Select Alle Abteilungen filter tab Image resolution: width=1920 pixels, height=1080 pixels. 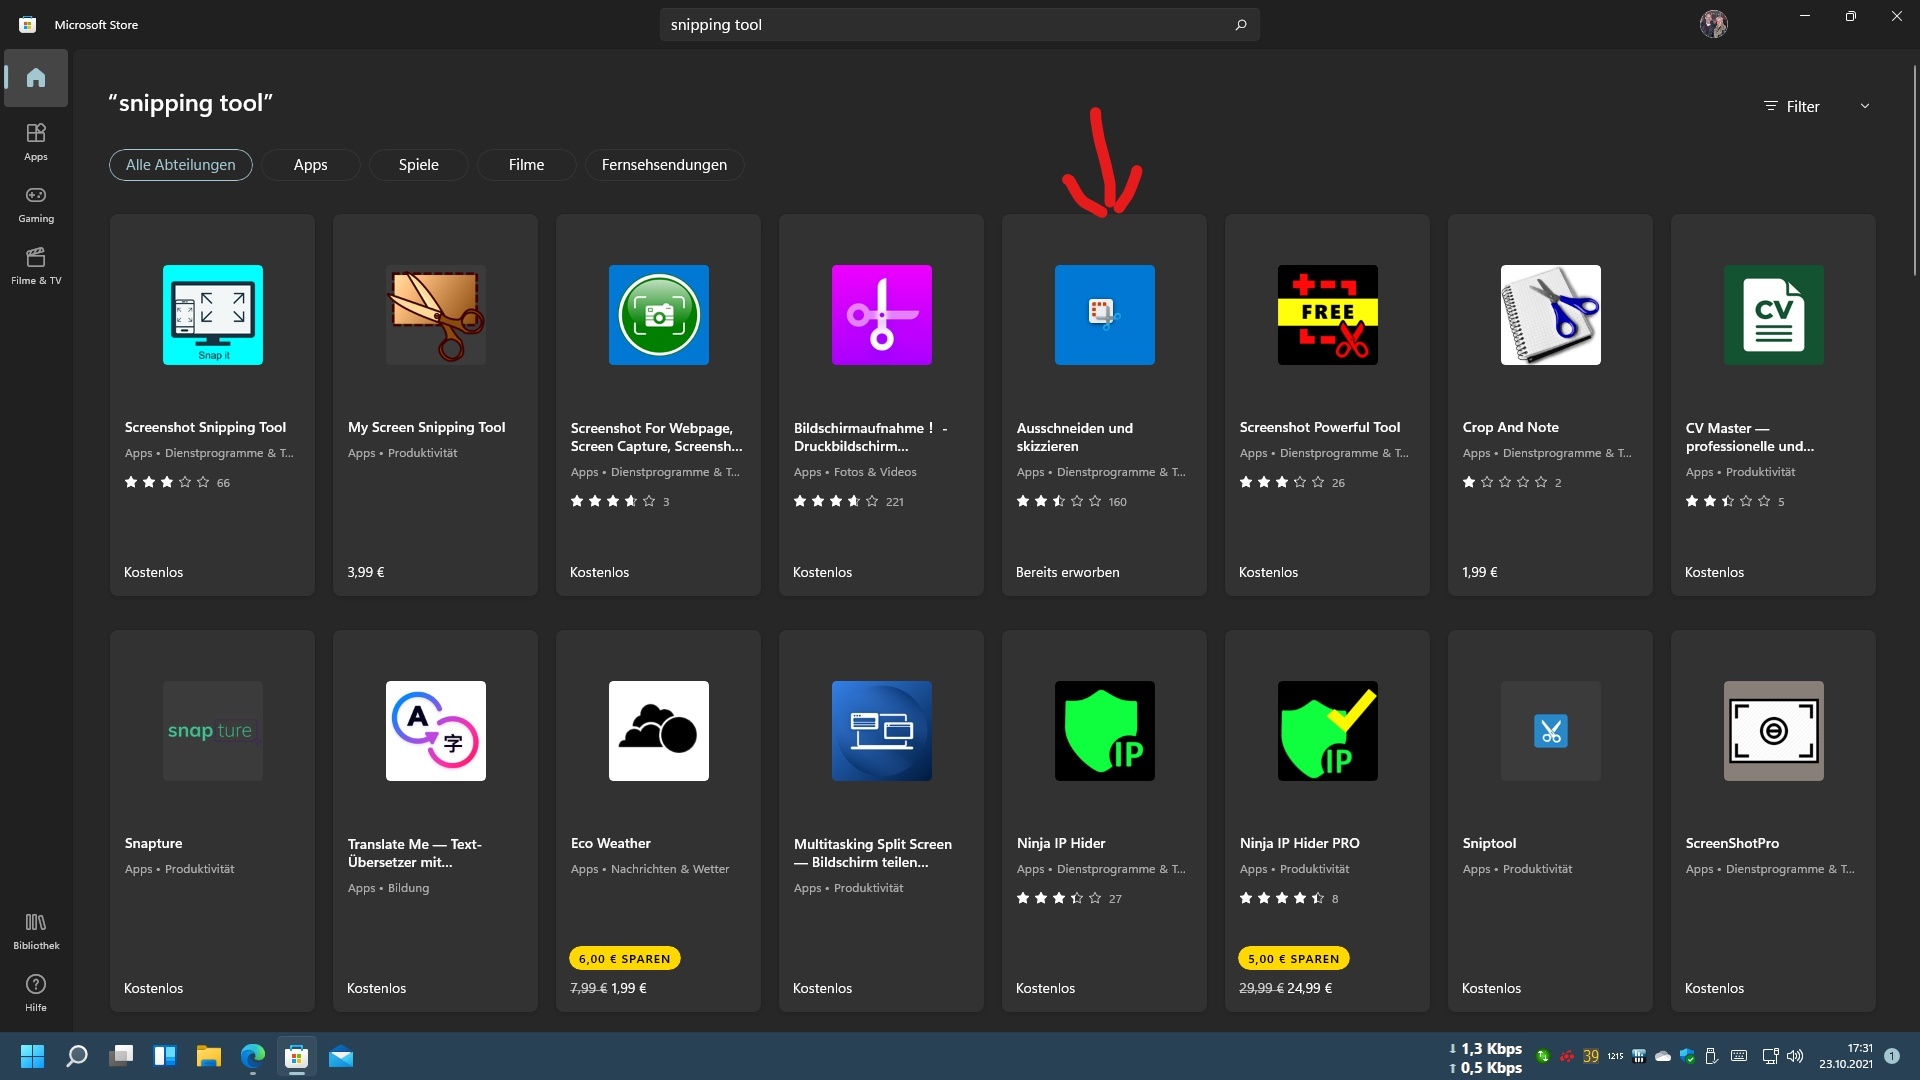click(x=180, y=165)
